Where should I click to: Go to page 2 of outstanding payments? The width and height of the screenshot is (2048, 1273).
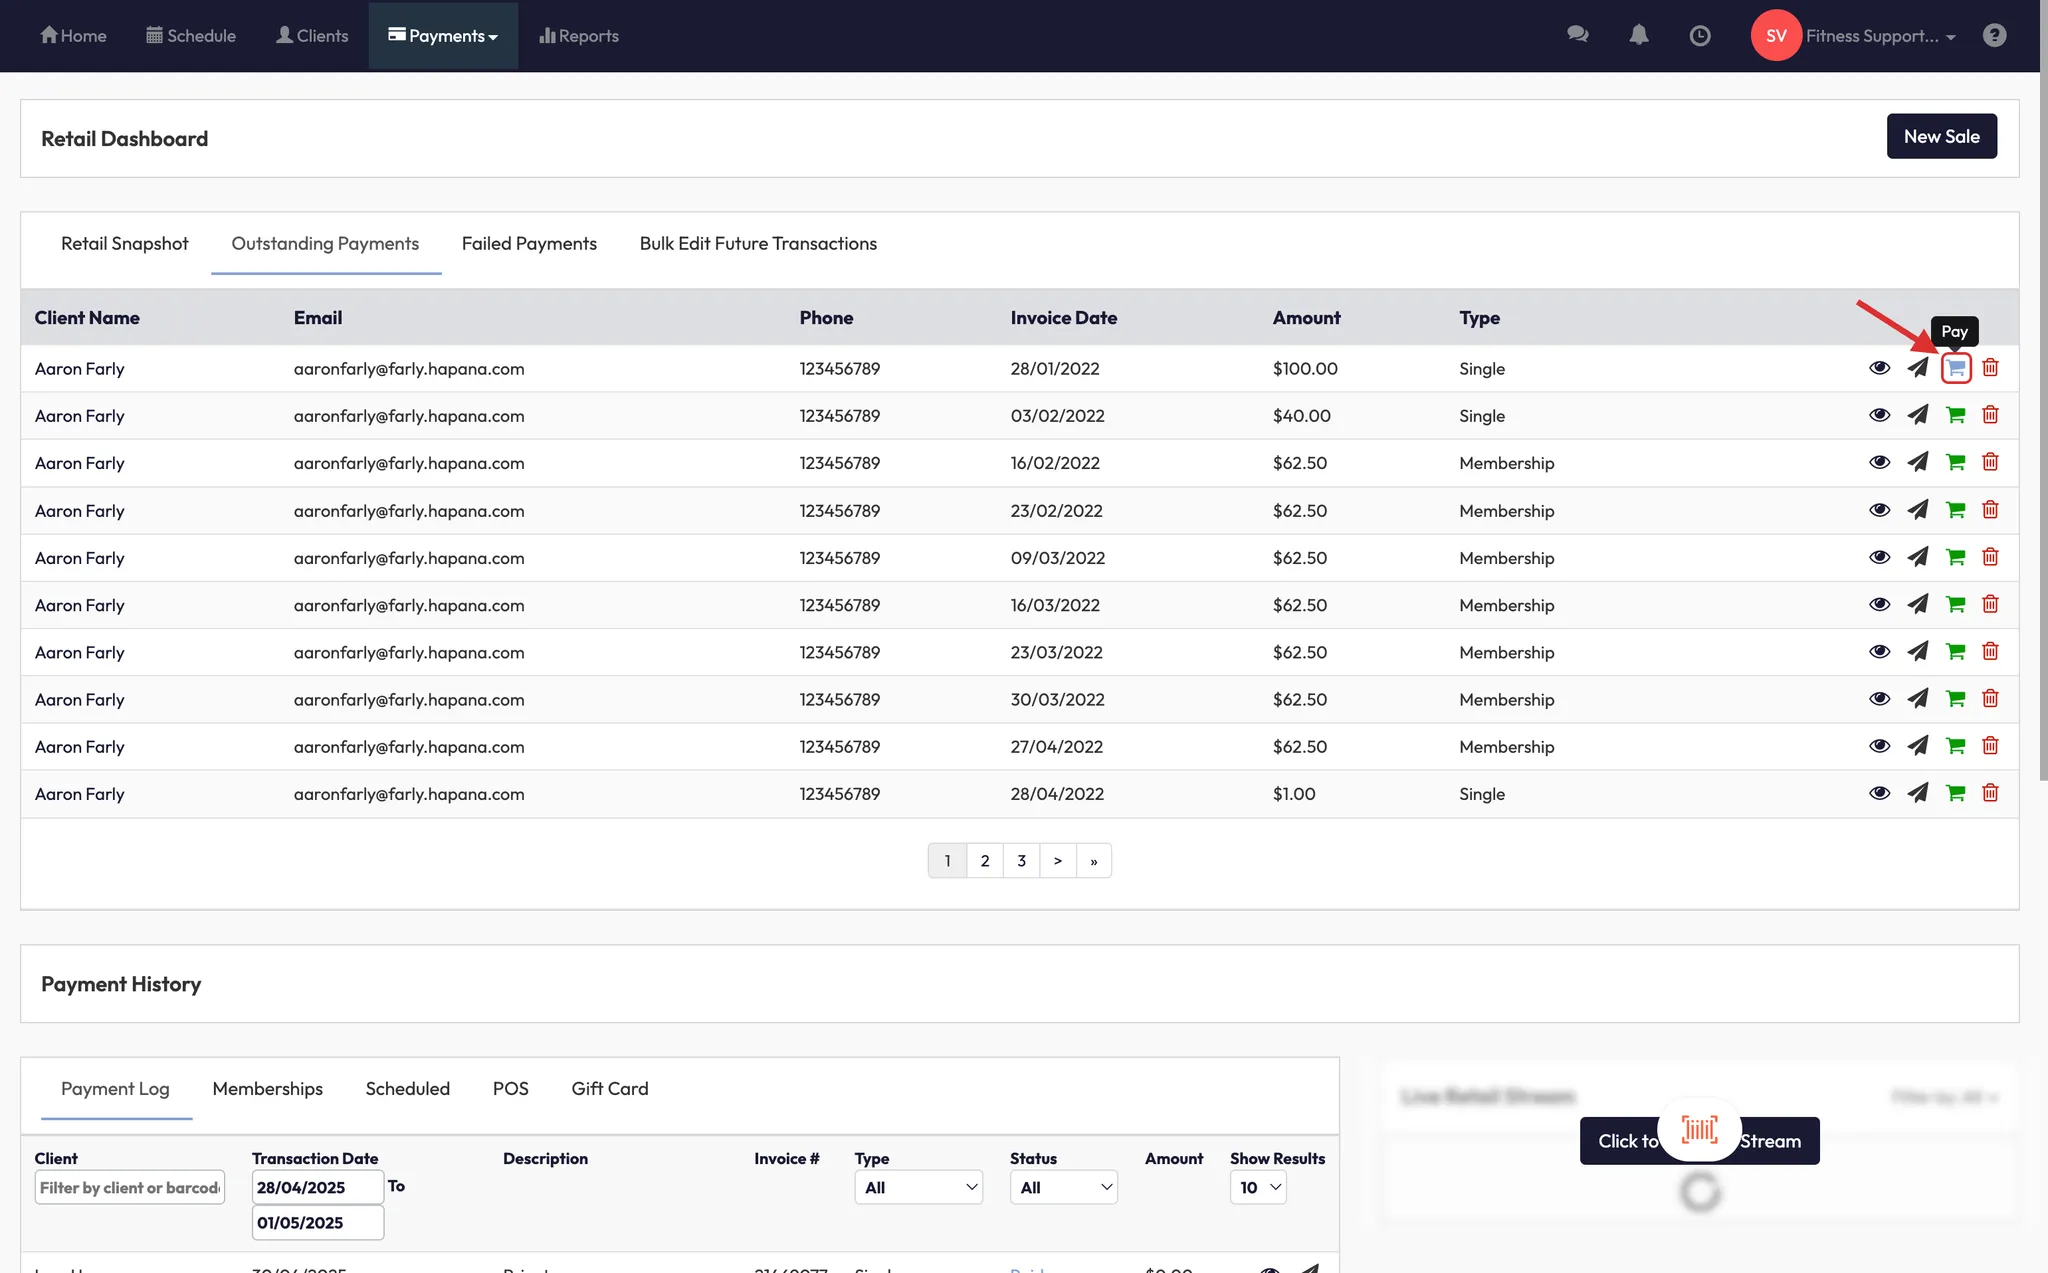point(984,861)
